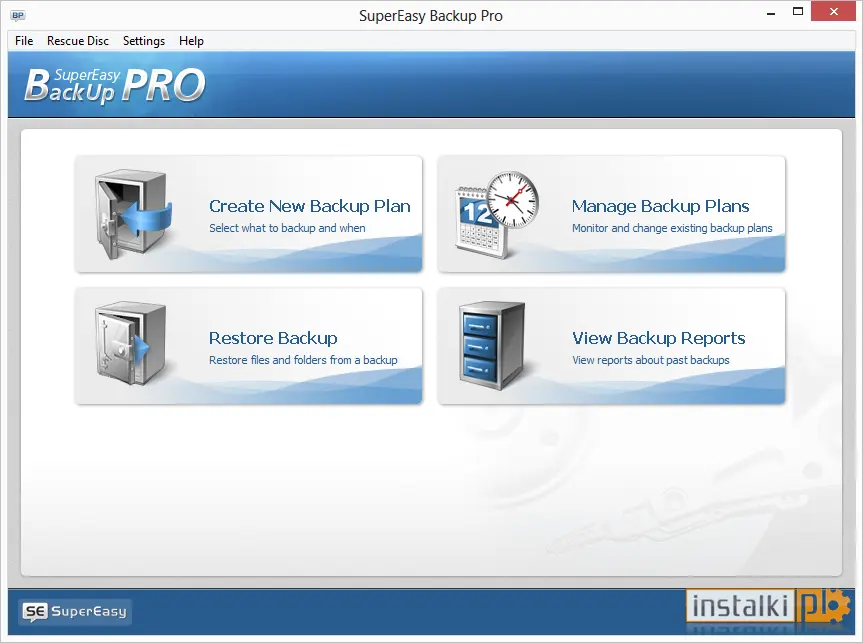Click the SuperEasy Backup PRO logo
Image resolution: width=863 pixels, height=643 pixels.
click(x=115, y=85)
